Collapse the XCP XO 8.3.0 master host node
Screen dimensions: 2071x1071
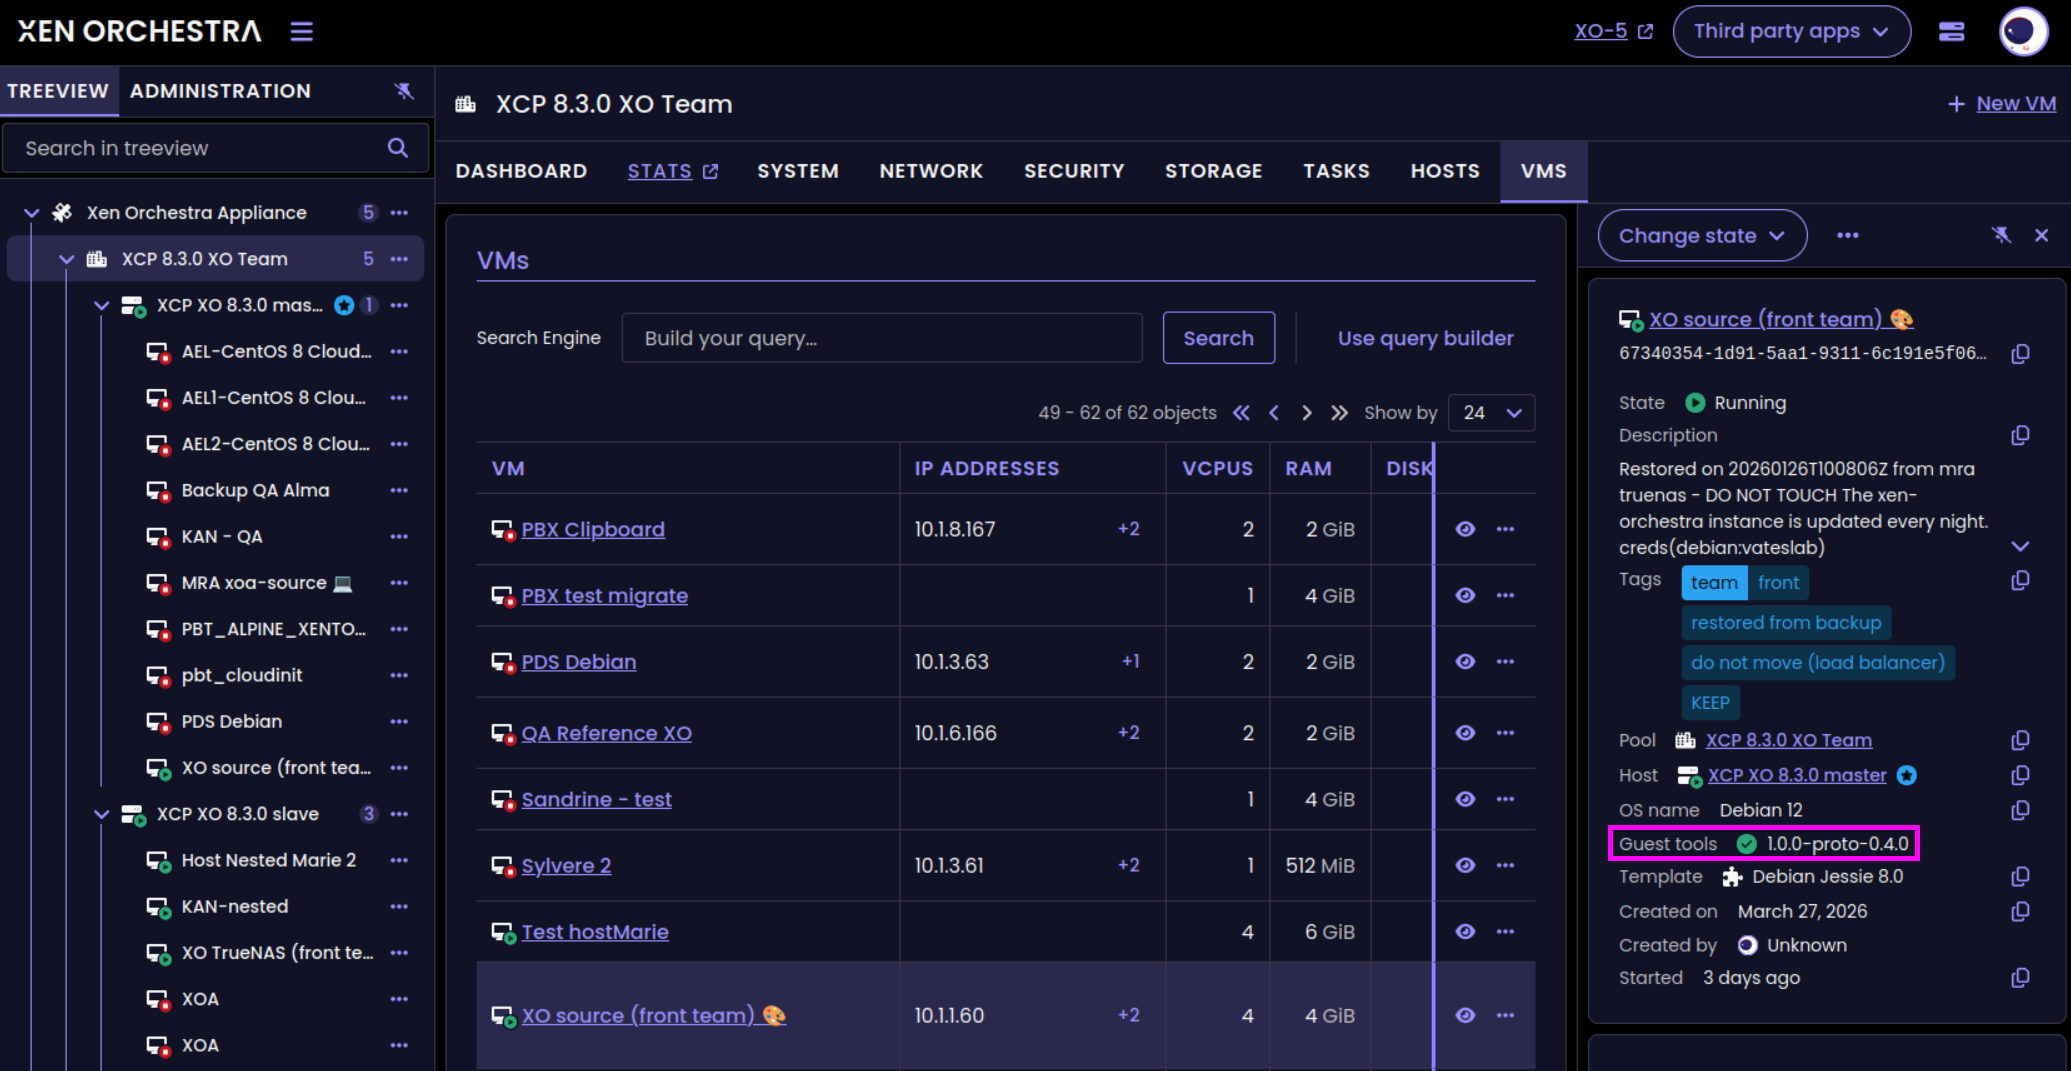(101, 306)
